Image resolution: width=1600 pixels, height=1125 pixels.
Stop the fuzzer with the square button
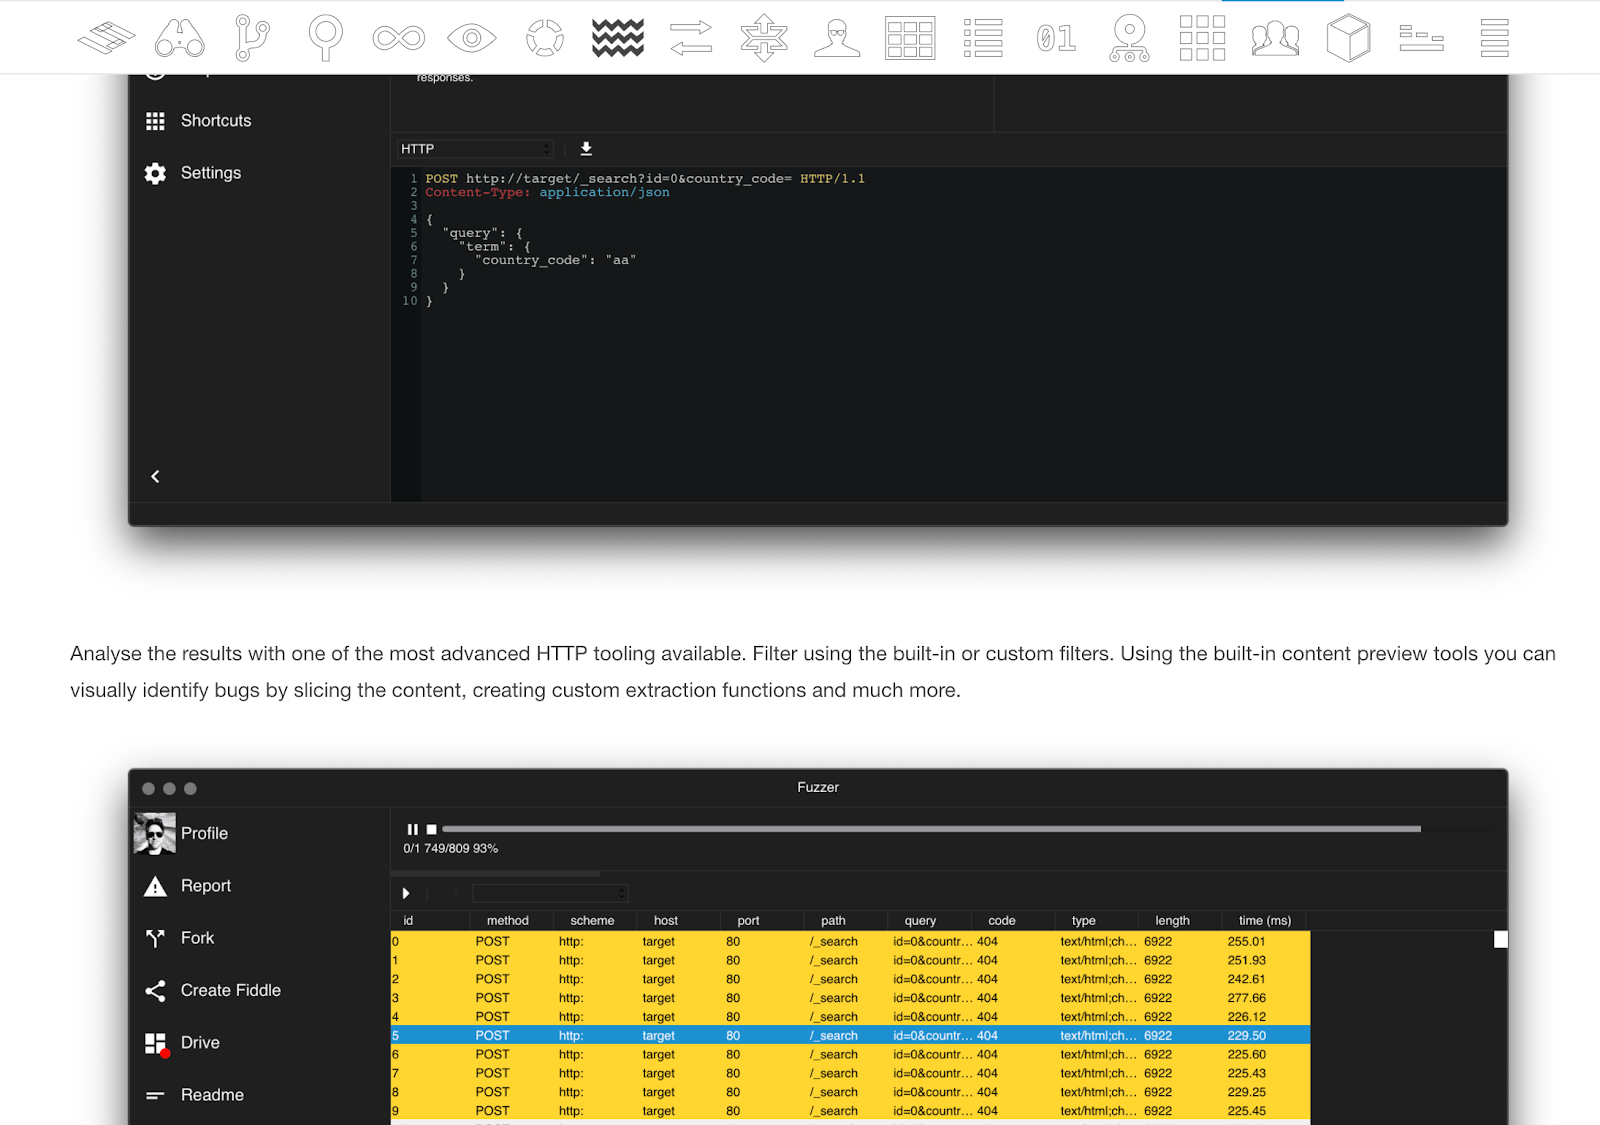click(x=432, y=829)
